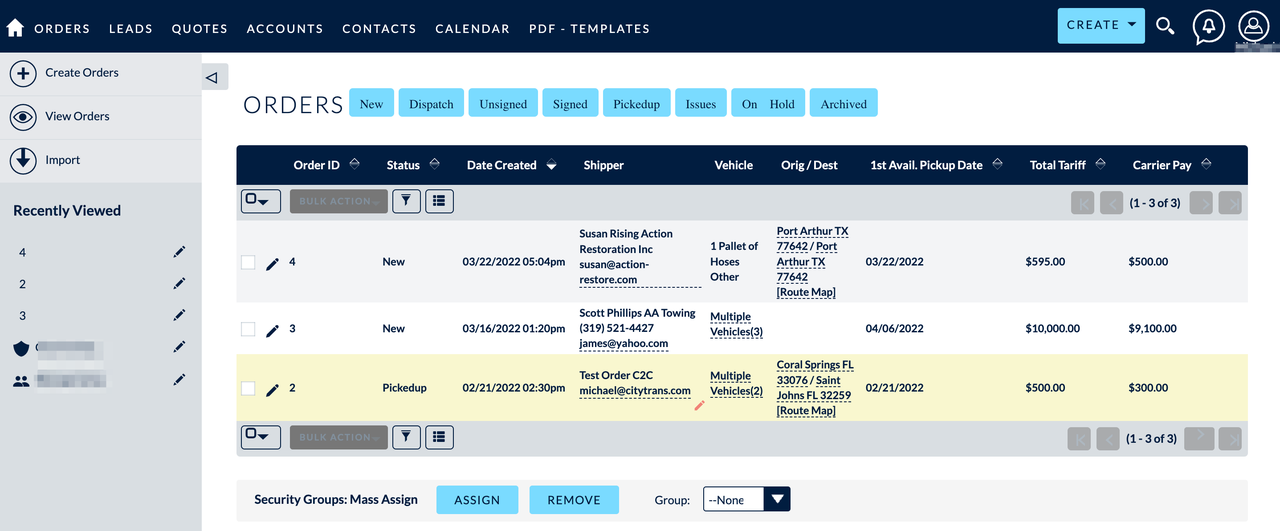Show Archived orders
Viewport: 1280px width, 531px height.
(844, 103)
